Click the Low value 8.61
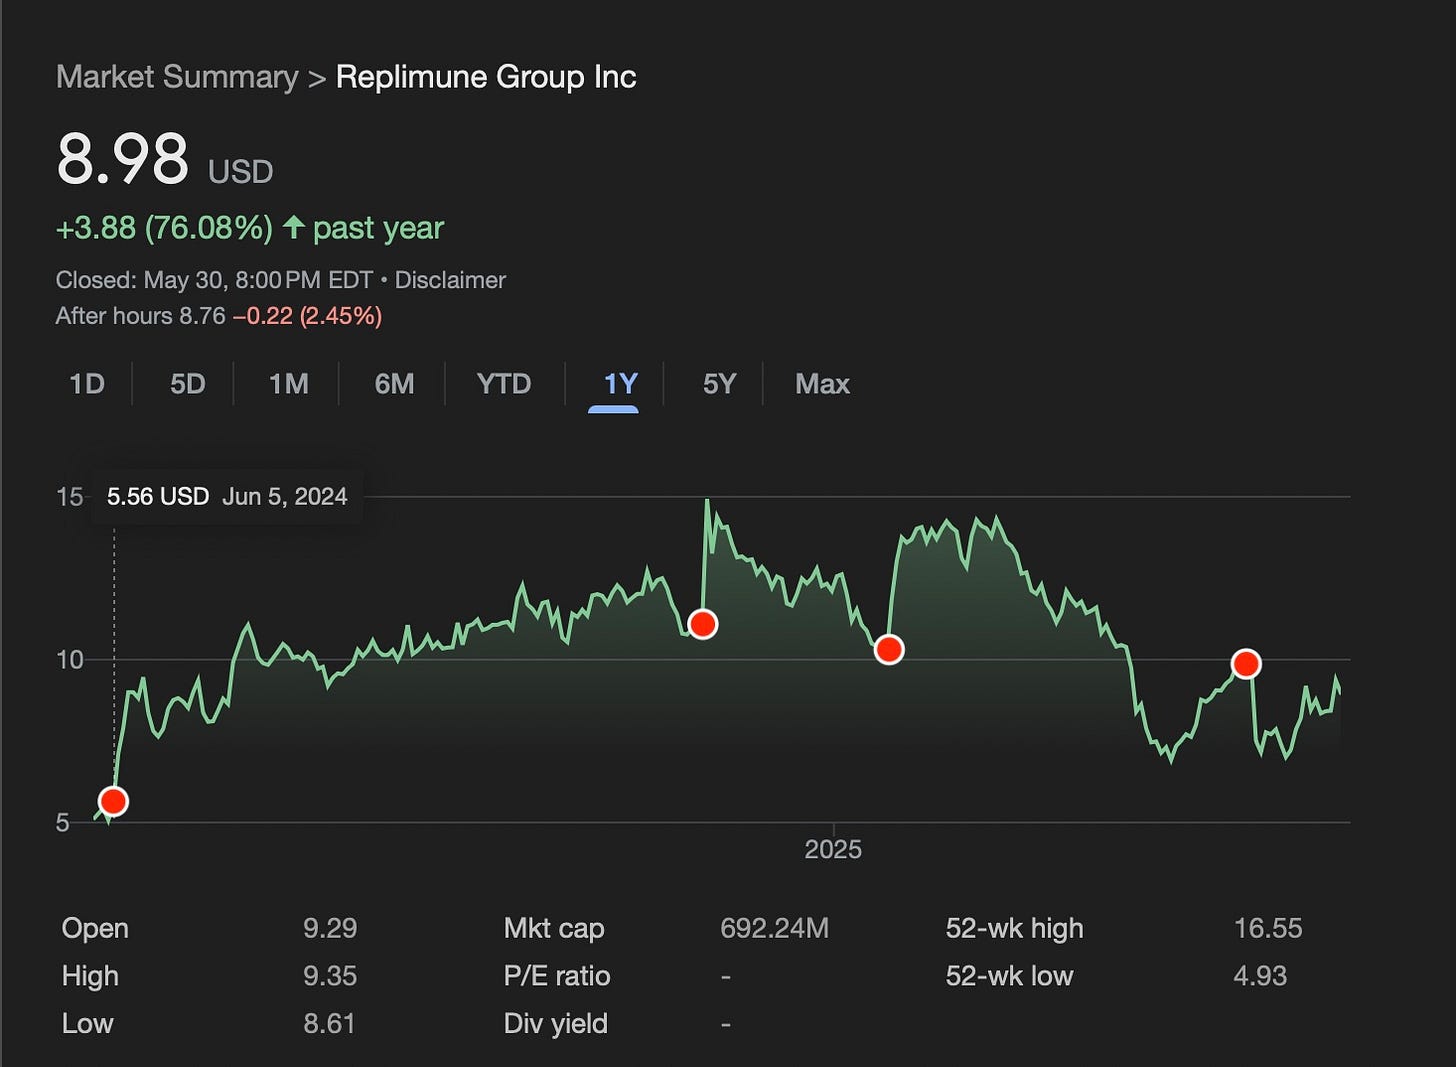Image resolution: width=1456 pixels, height=1067 pixels. pos(329,1024)
